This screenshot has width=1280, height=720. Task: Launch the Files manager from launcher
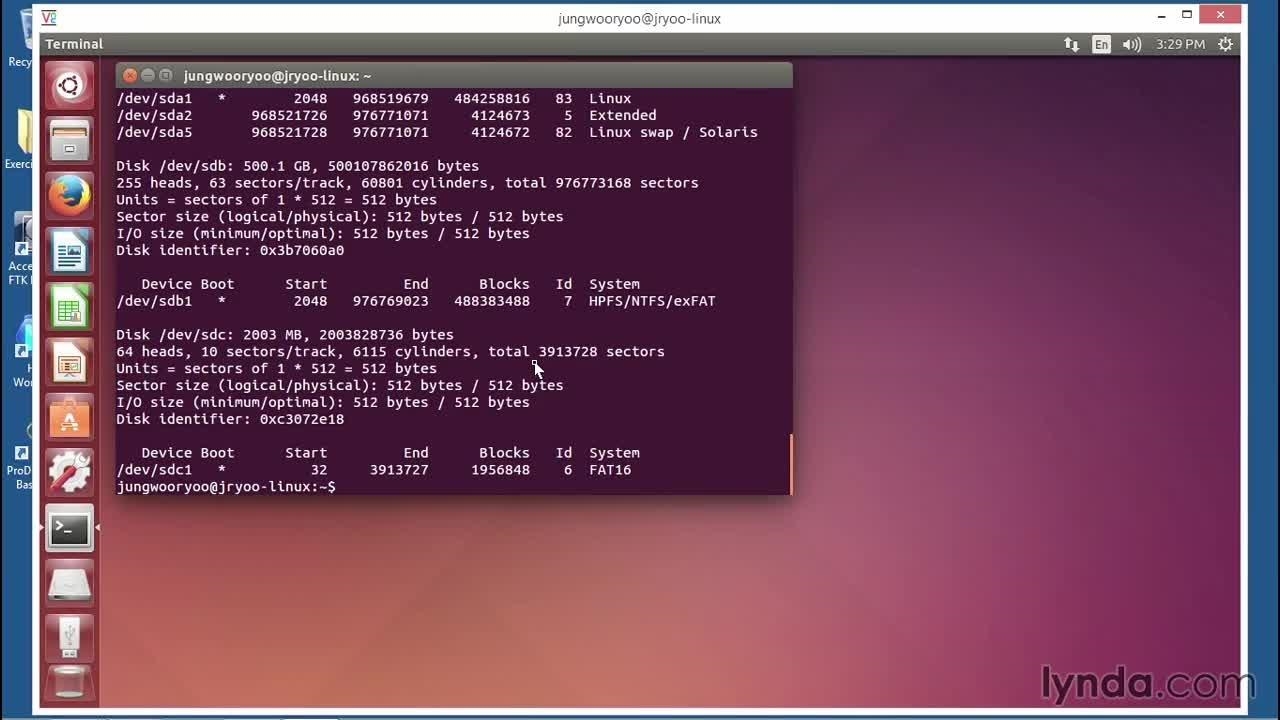(x=69, y=141)
